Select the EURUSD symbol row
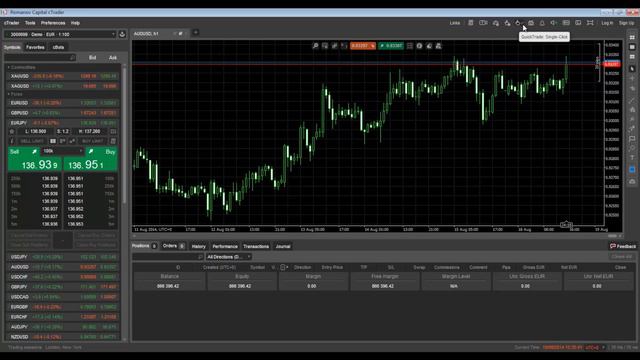Image resolution: width=640 pixels, height=360 pixels. [63, 103]
